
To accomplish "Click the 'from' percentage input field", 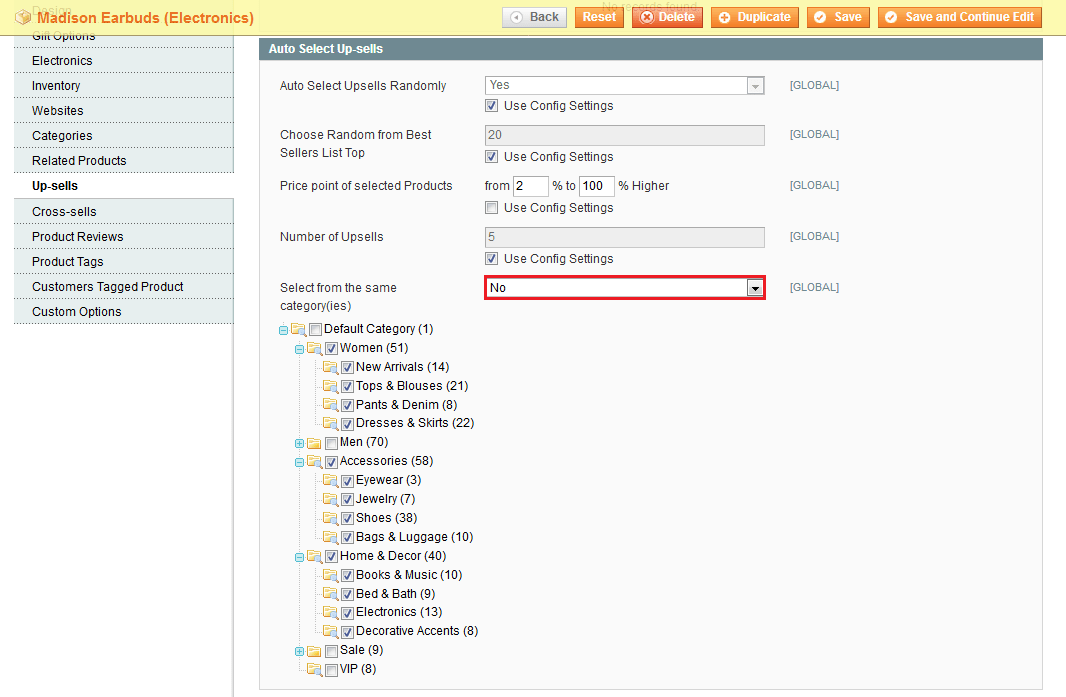I will (x=531, y=186).
